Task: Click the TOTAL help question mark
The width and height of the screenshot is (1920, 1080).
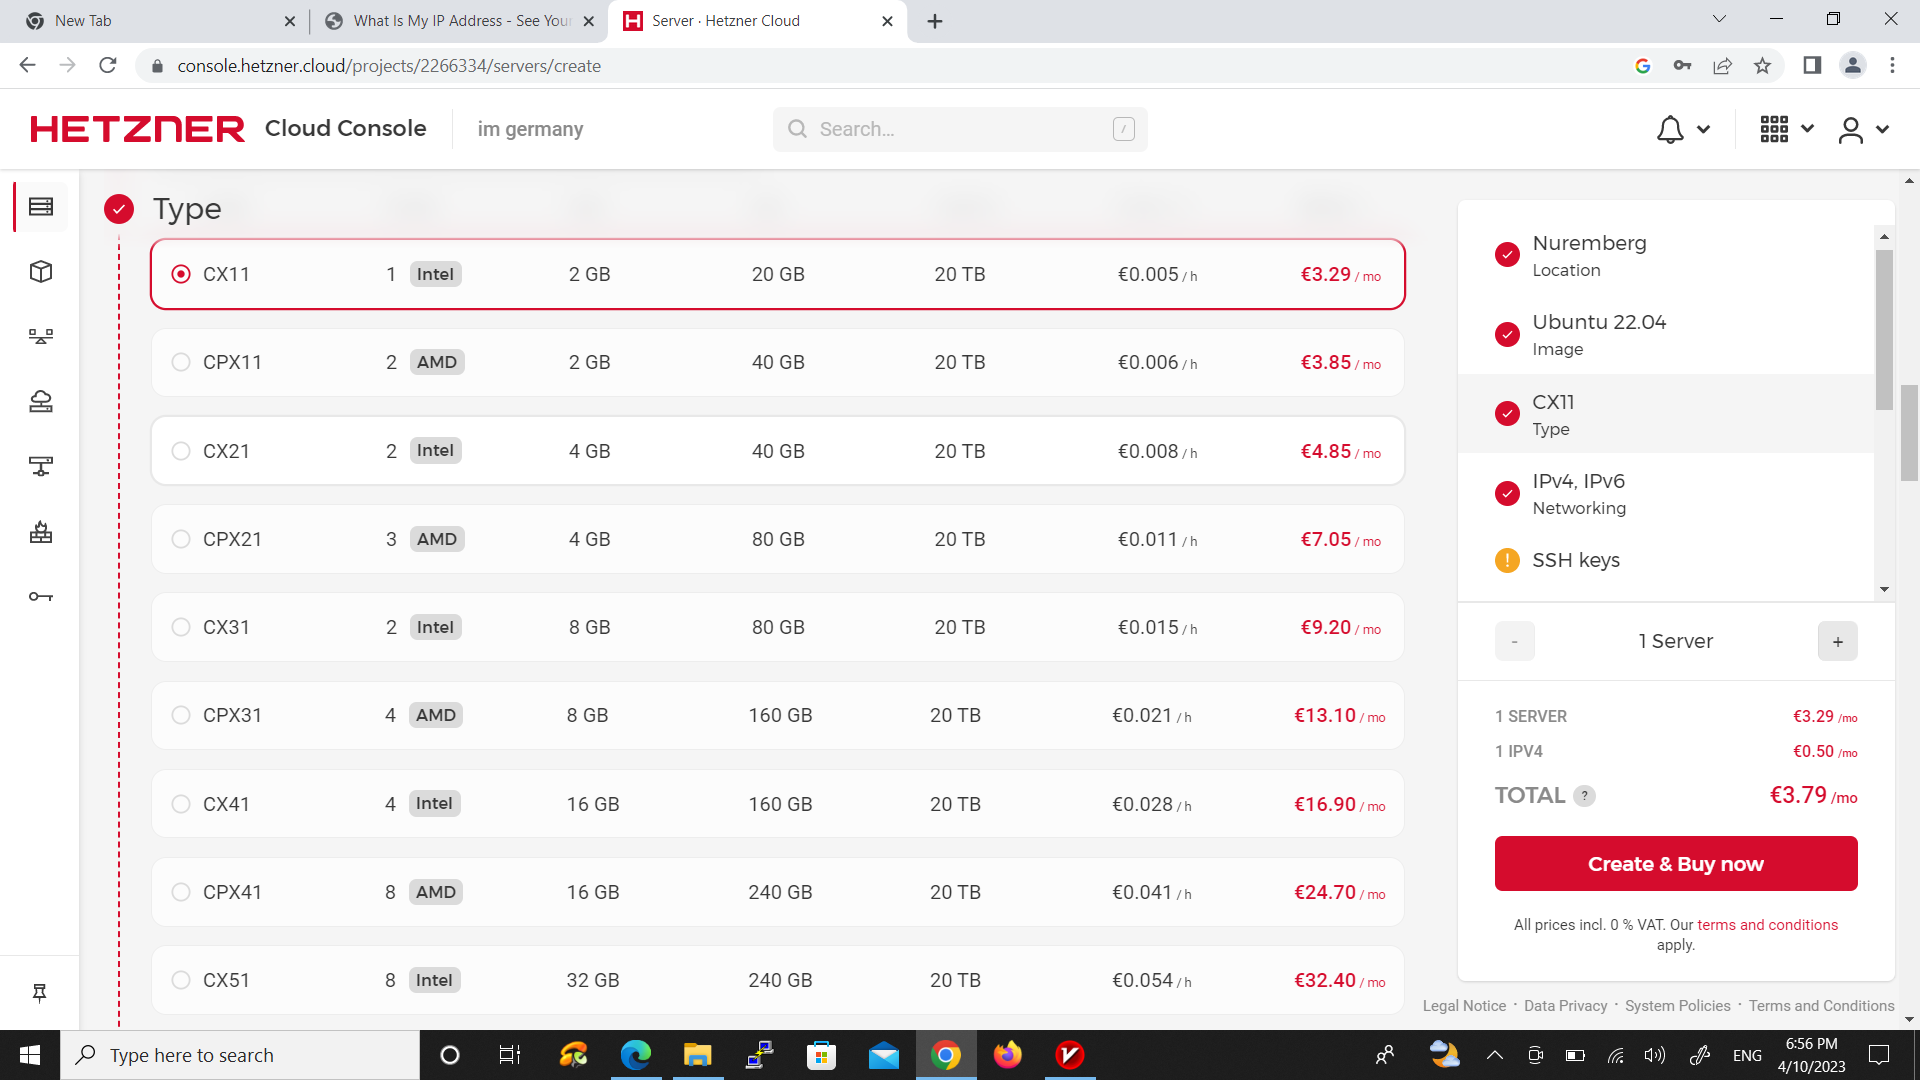Action: click(x=1584, y=796)
